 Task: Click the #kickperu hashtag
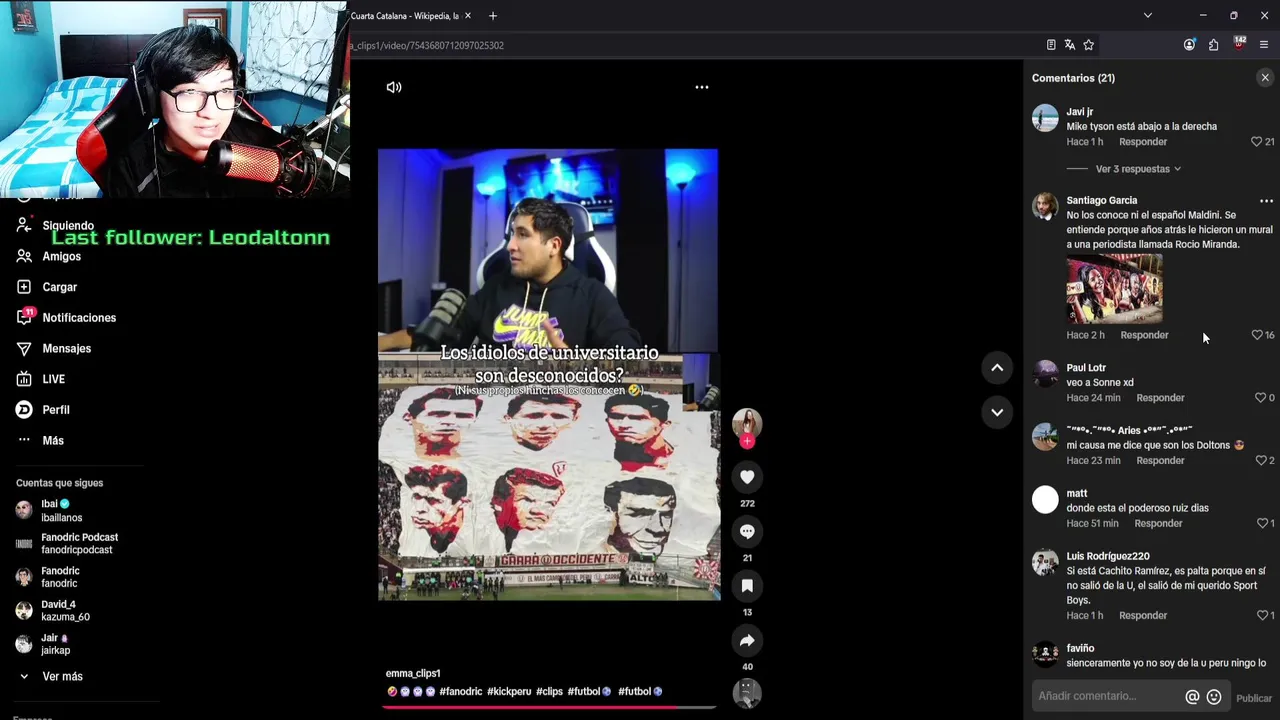pyautogui.click(x=509, y=692)
